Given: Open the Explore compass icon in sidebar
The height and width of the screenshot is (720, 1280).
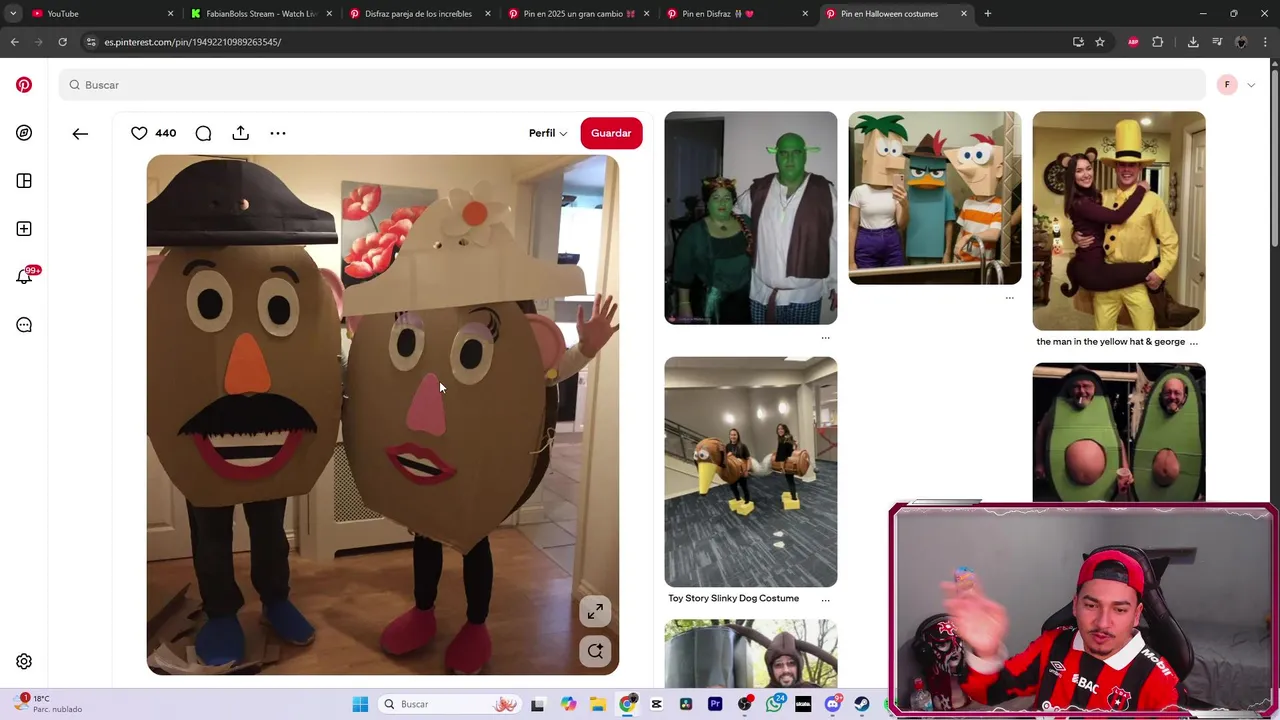Looking at the screenshot, I should click(24, 133).
